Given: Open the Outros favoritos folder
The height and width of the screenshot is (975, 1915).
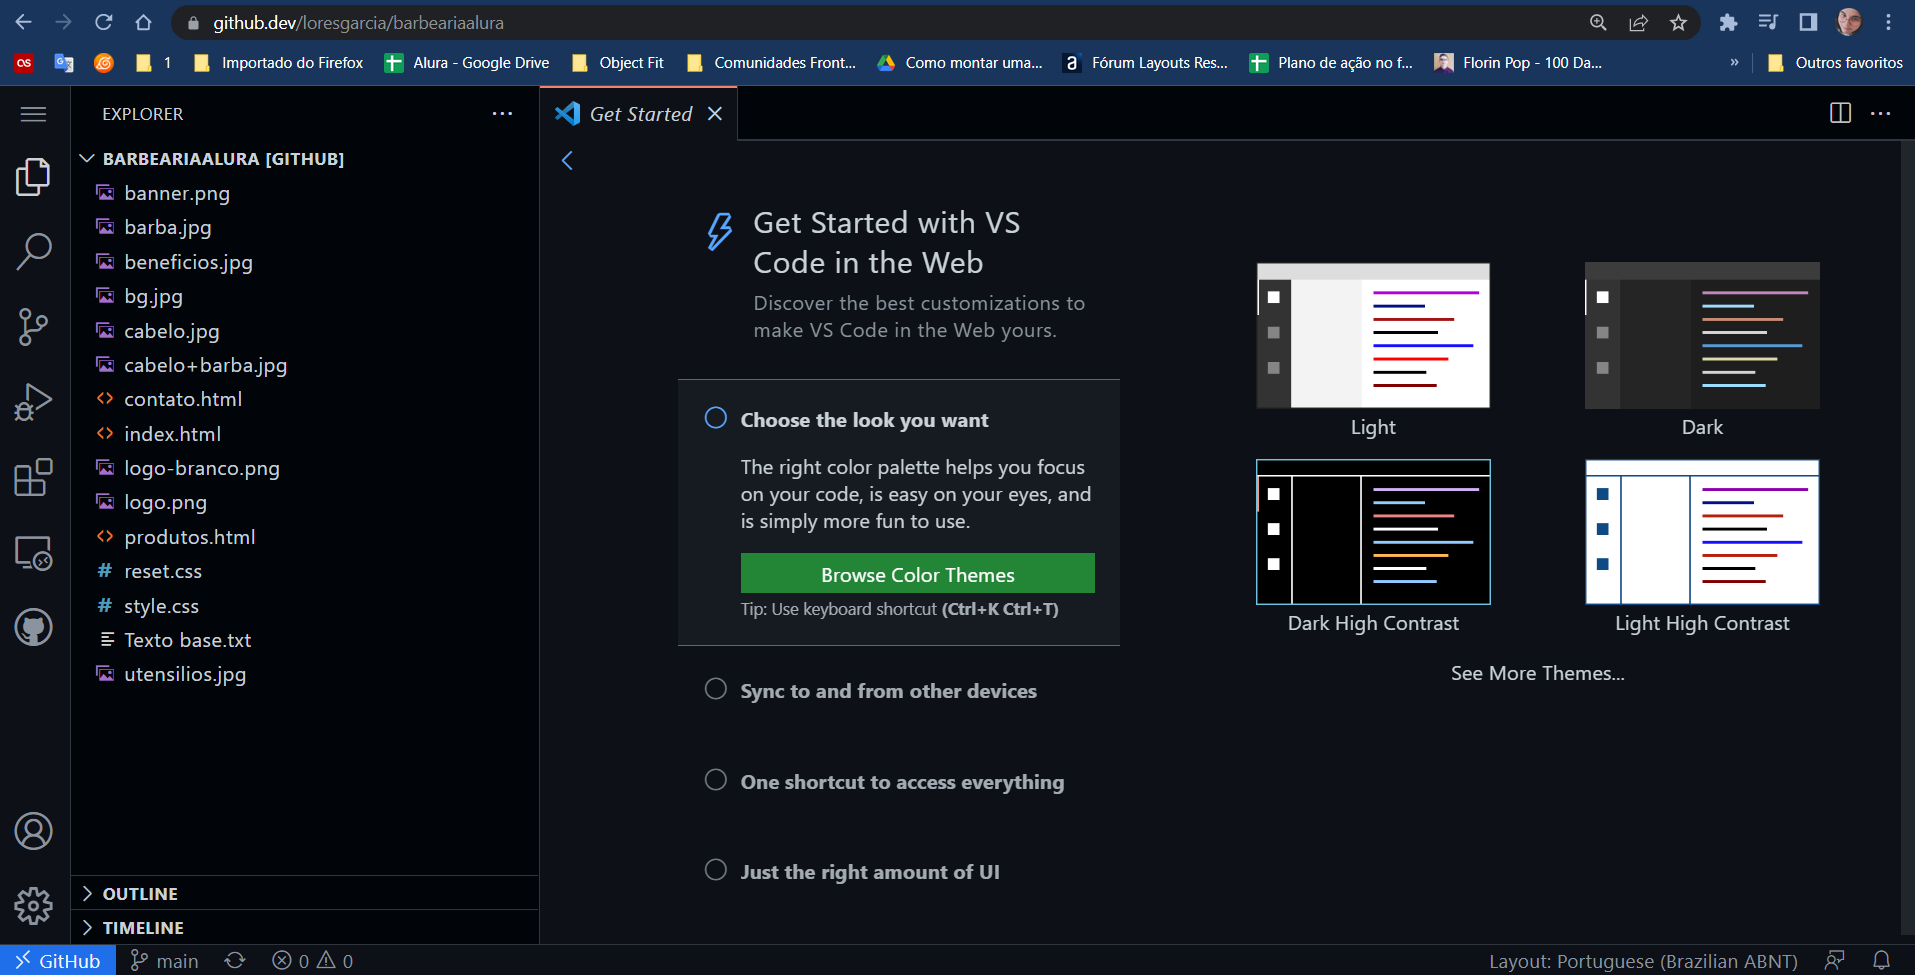Looking at the screenshot, I should [x=1835, y=62].
